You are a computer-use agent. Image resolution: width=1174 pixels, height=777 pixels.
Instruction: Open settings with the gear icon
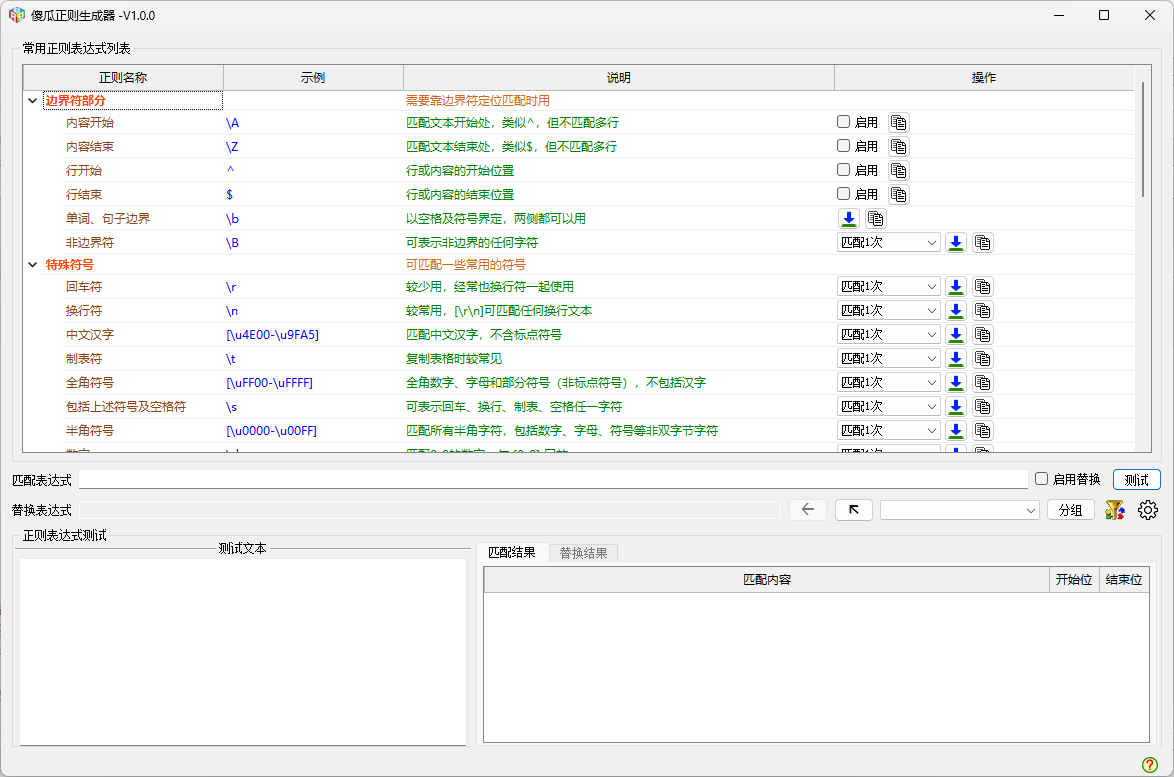click(x=1148, y=510)
